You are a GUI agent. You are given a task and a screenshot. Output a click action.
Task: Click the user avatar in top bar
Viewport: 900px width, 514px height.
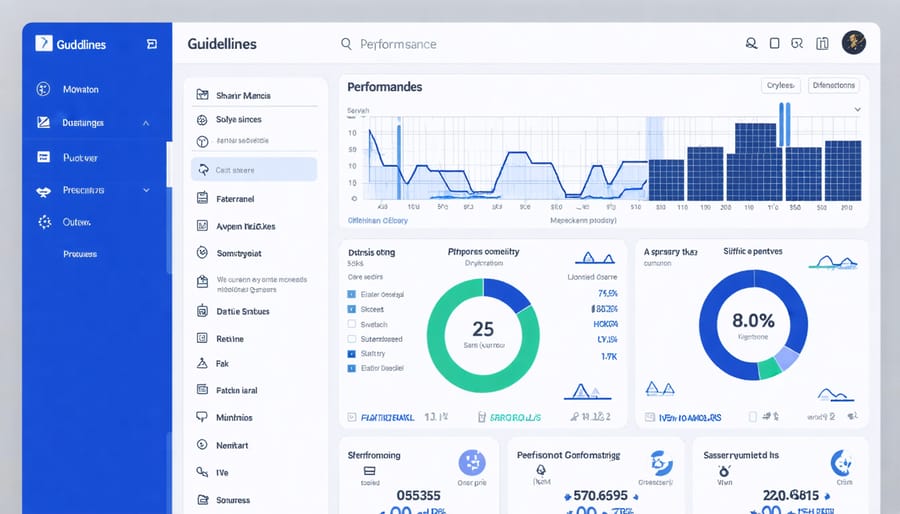click(x=853, y=43)
